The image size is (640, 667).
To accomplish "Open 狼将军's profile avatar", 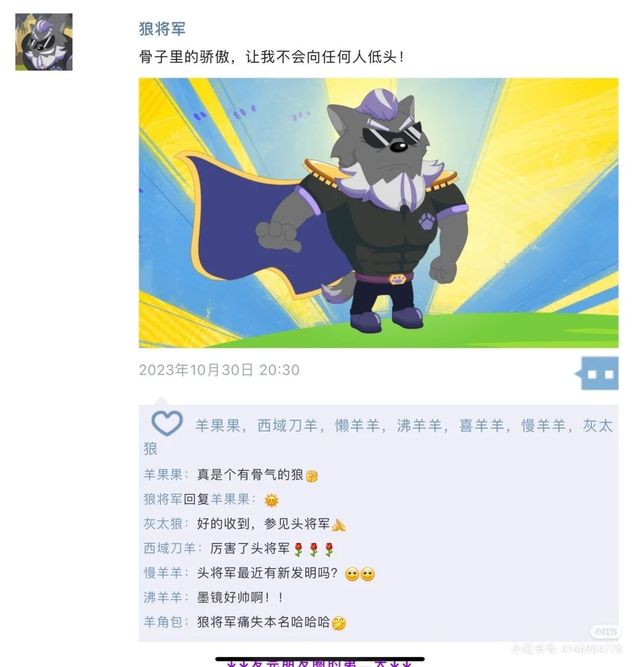I will point(44,42).
